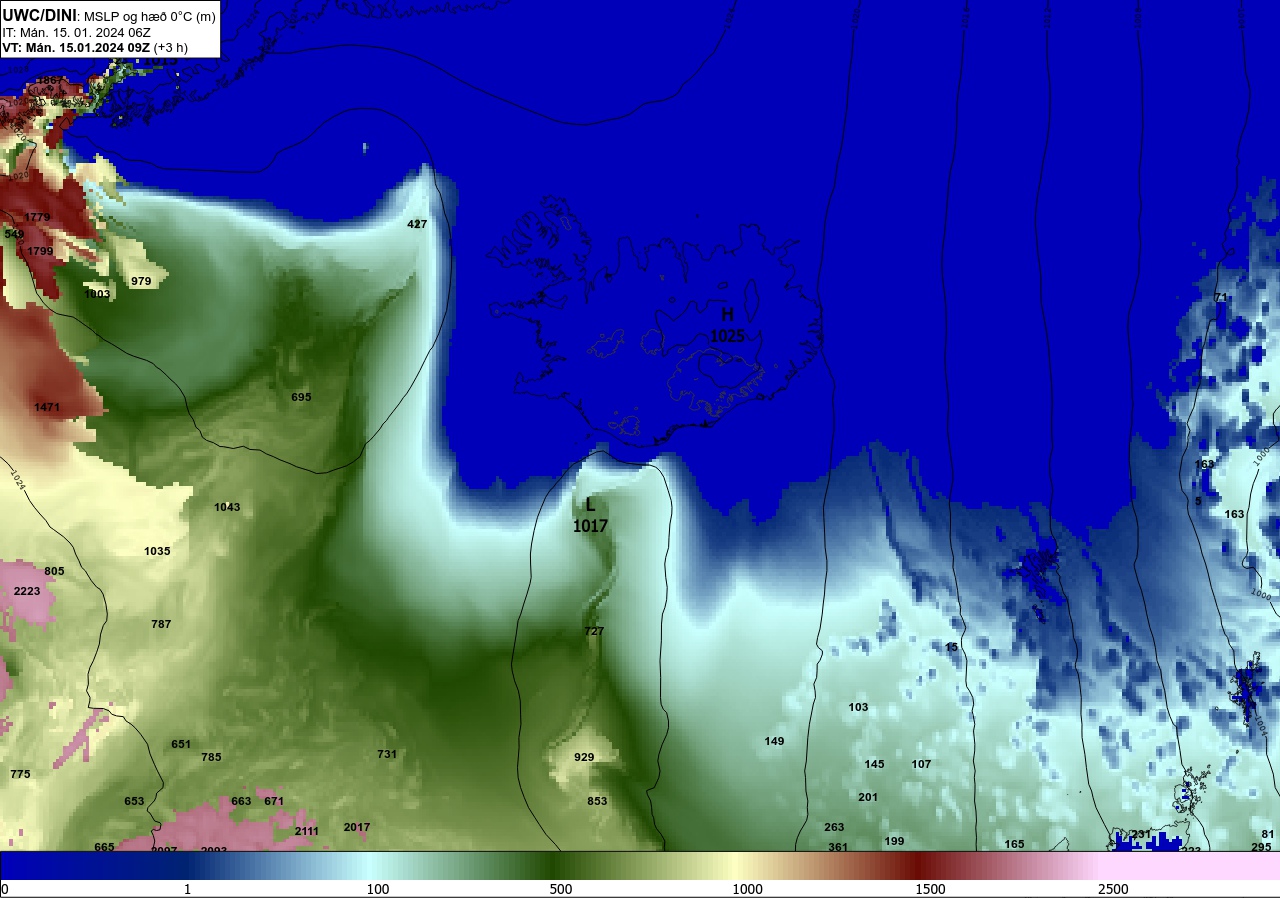Click the 1035 height value
The image size is (1280, 898).
tap(157, 551)
